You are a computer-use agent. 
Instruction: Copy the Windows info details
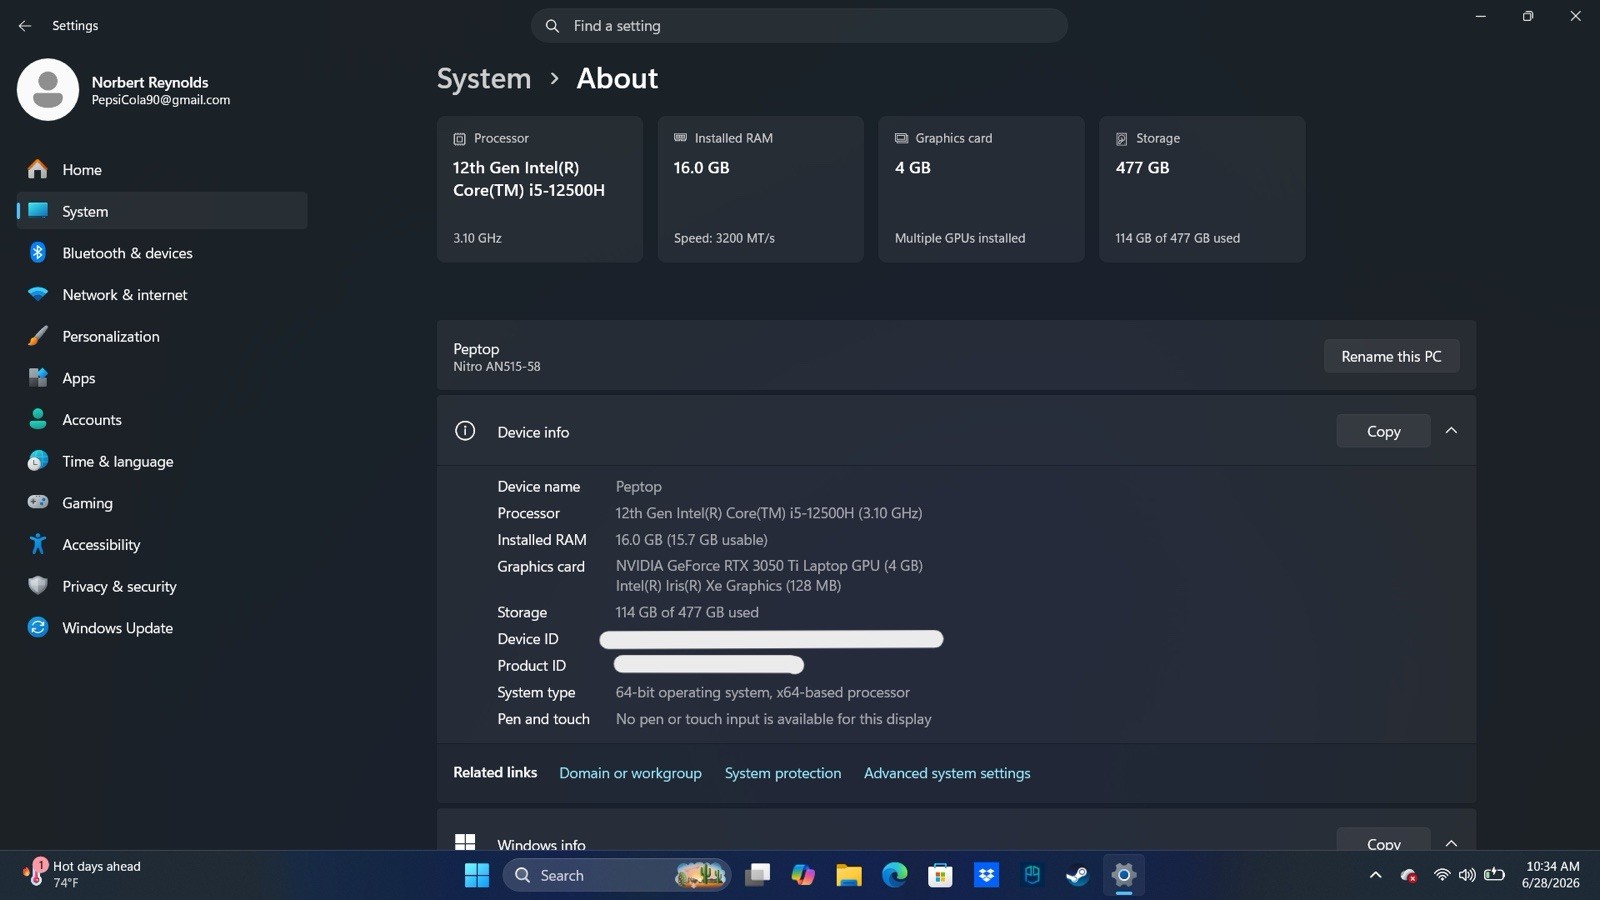coord(1383,842)
